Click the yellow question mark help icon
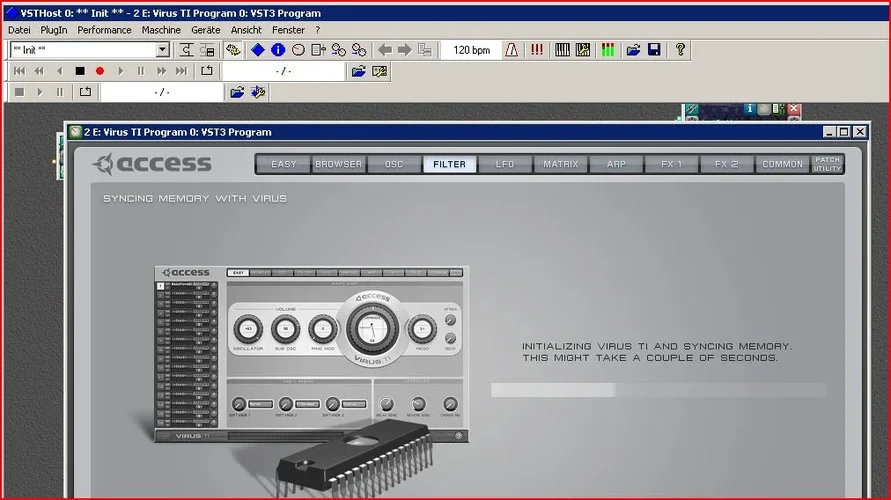This screenshot has width=891, height=500. coord(681,50)
